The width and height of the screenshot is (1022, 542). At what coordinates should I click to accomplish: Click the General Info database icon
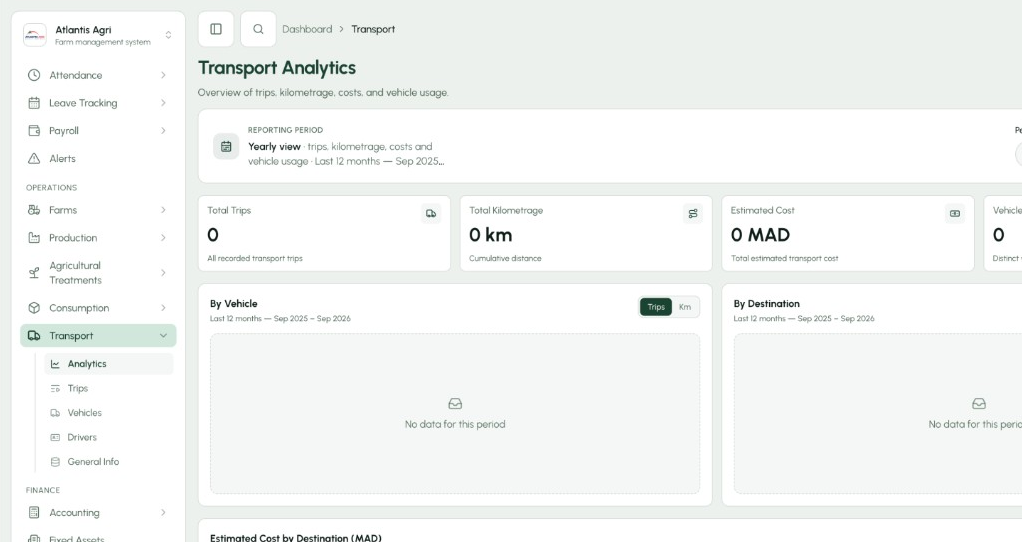[x=55, y=462]
